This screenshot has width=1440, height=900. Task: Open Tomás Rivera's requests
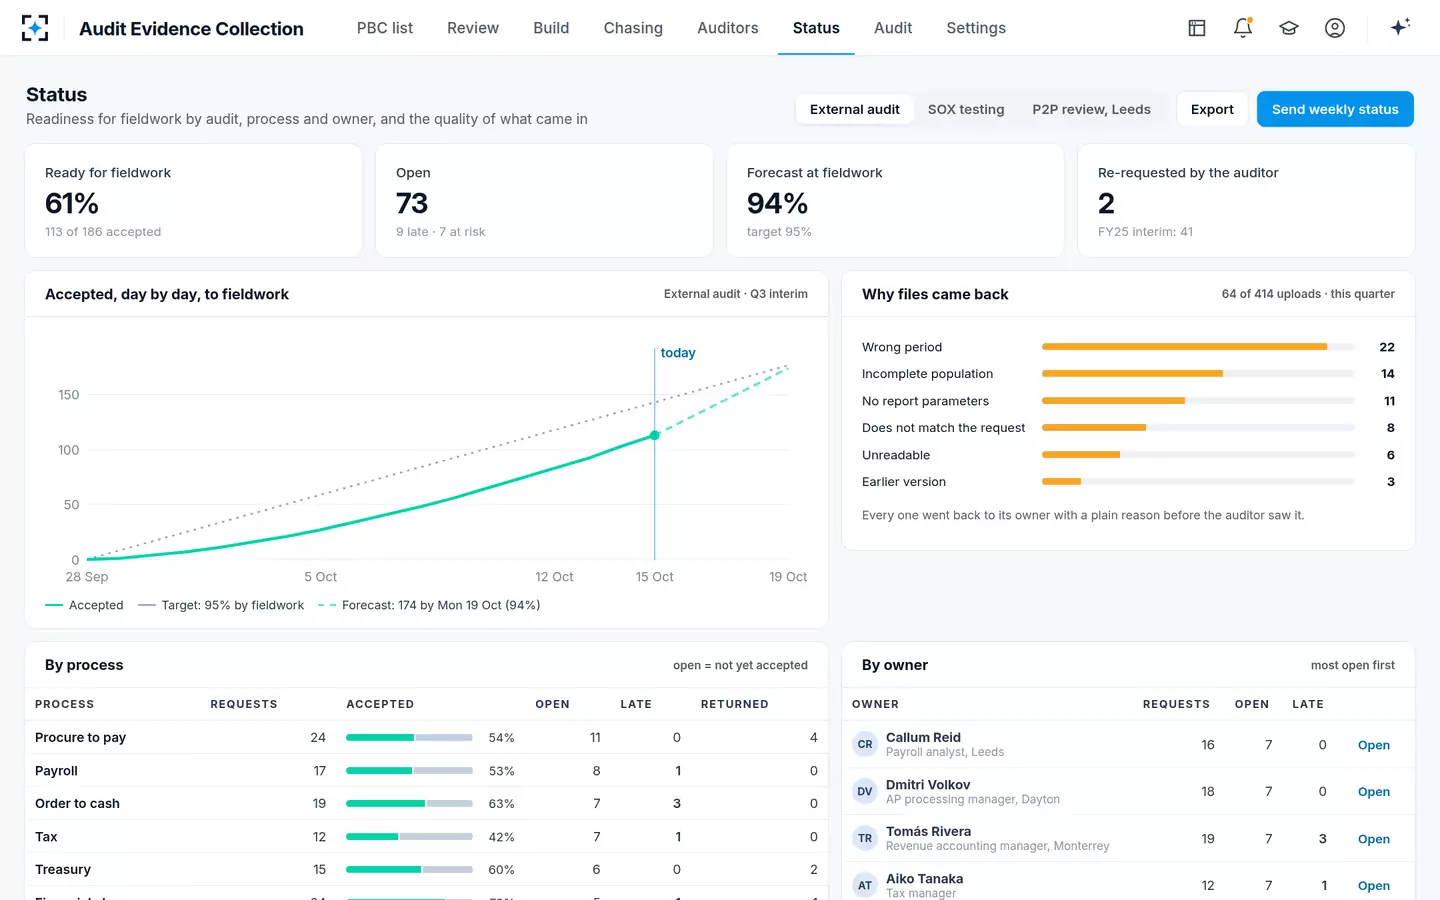(1374, 839)
